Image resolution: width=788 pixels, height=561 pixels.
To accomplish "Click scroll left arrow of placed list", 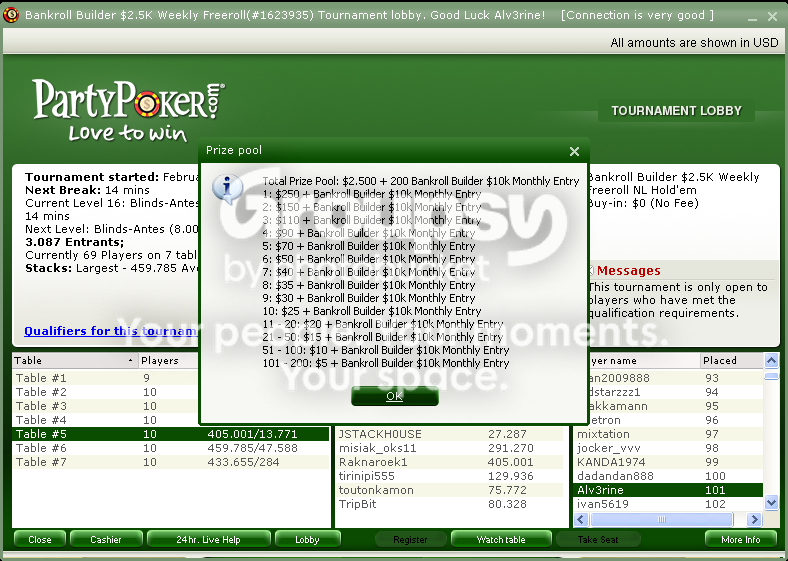I will (x=581, y=519).
